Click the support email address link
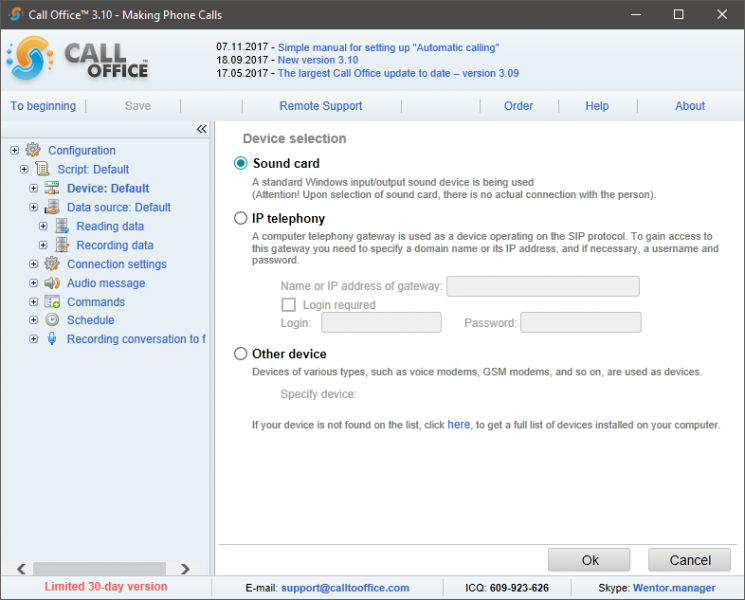Viewport: 745px width, 600px height. coord(345,588)
